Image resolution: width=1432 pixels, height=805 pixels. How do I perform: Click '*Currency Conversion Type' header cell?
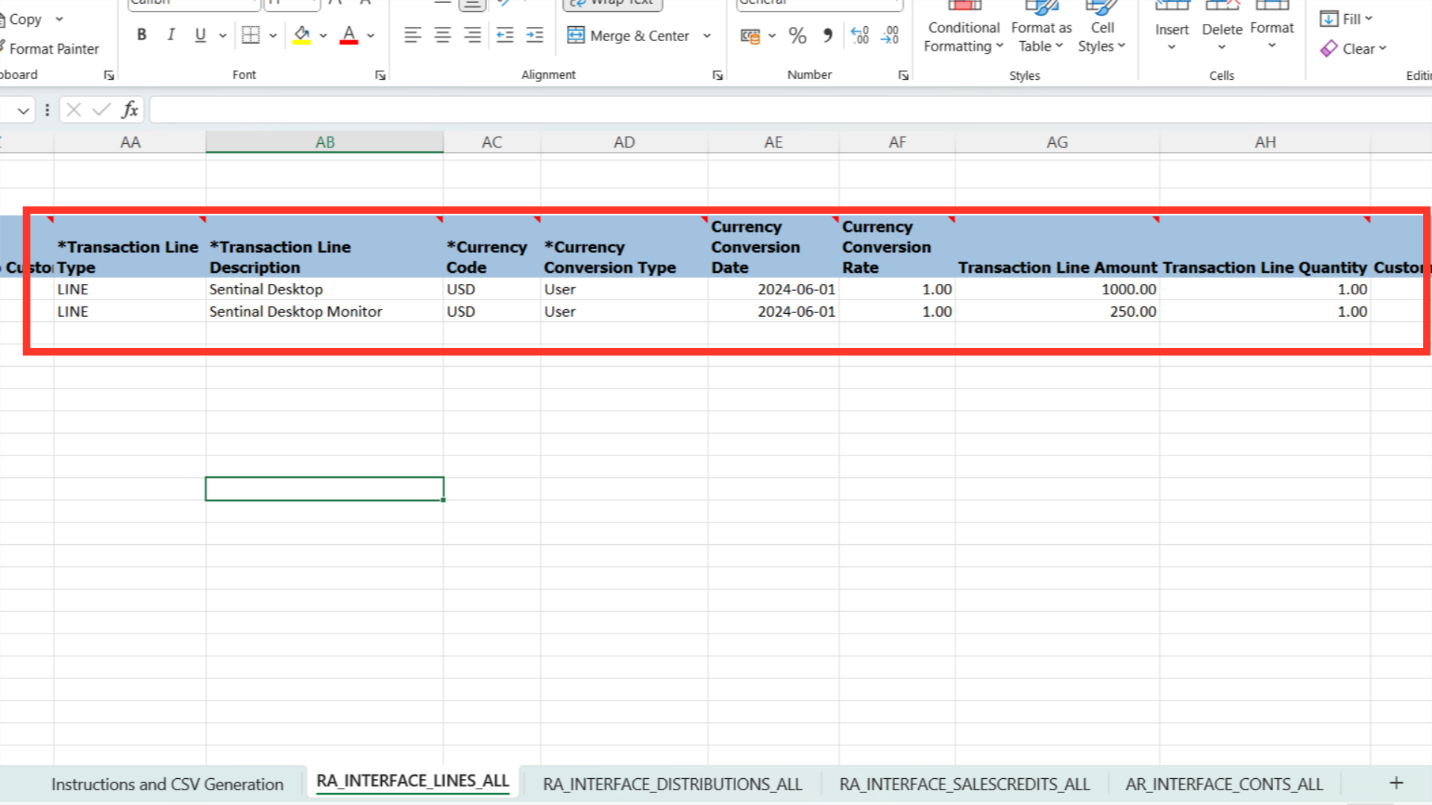tap(624, 246)
